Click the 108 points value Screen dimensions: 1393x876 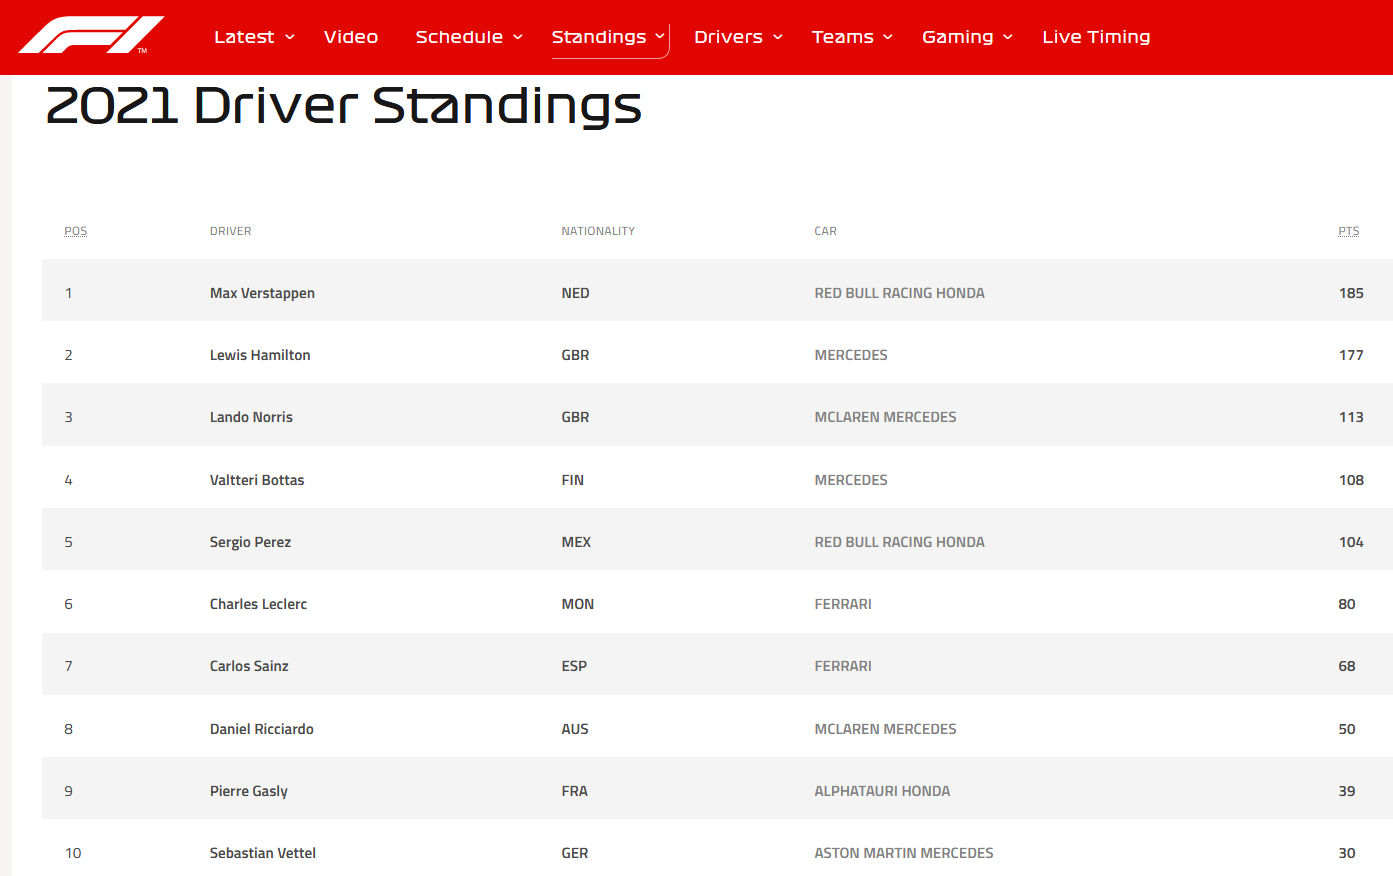click(x=1351, y=480)
